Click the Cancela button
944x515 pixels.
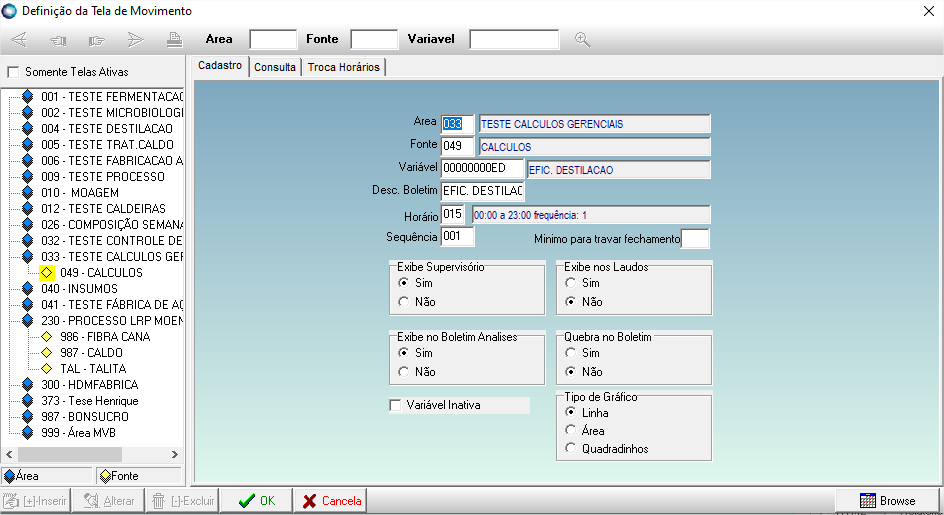[x=331, y=501]
